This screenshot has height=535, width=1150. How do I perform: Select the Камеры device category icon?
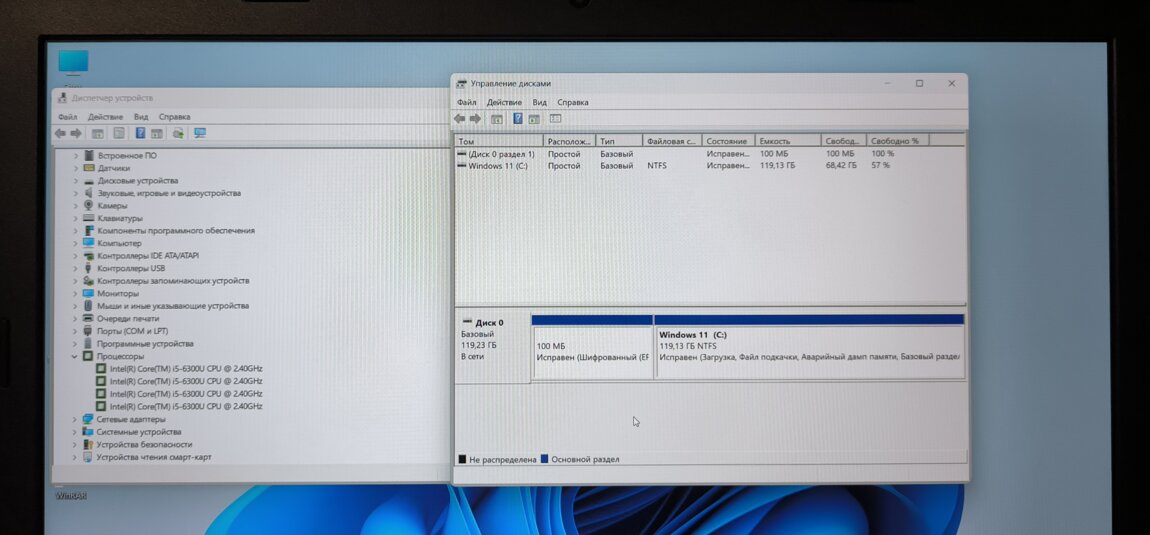click(x=89, y=206)
